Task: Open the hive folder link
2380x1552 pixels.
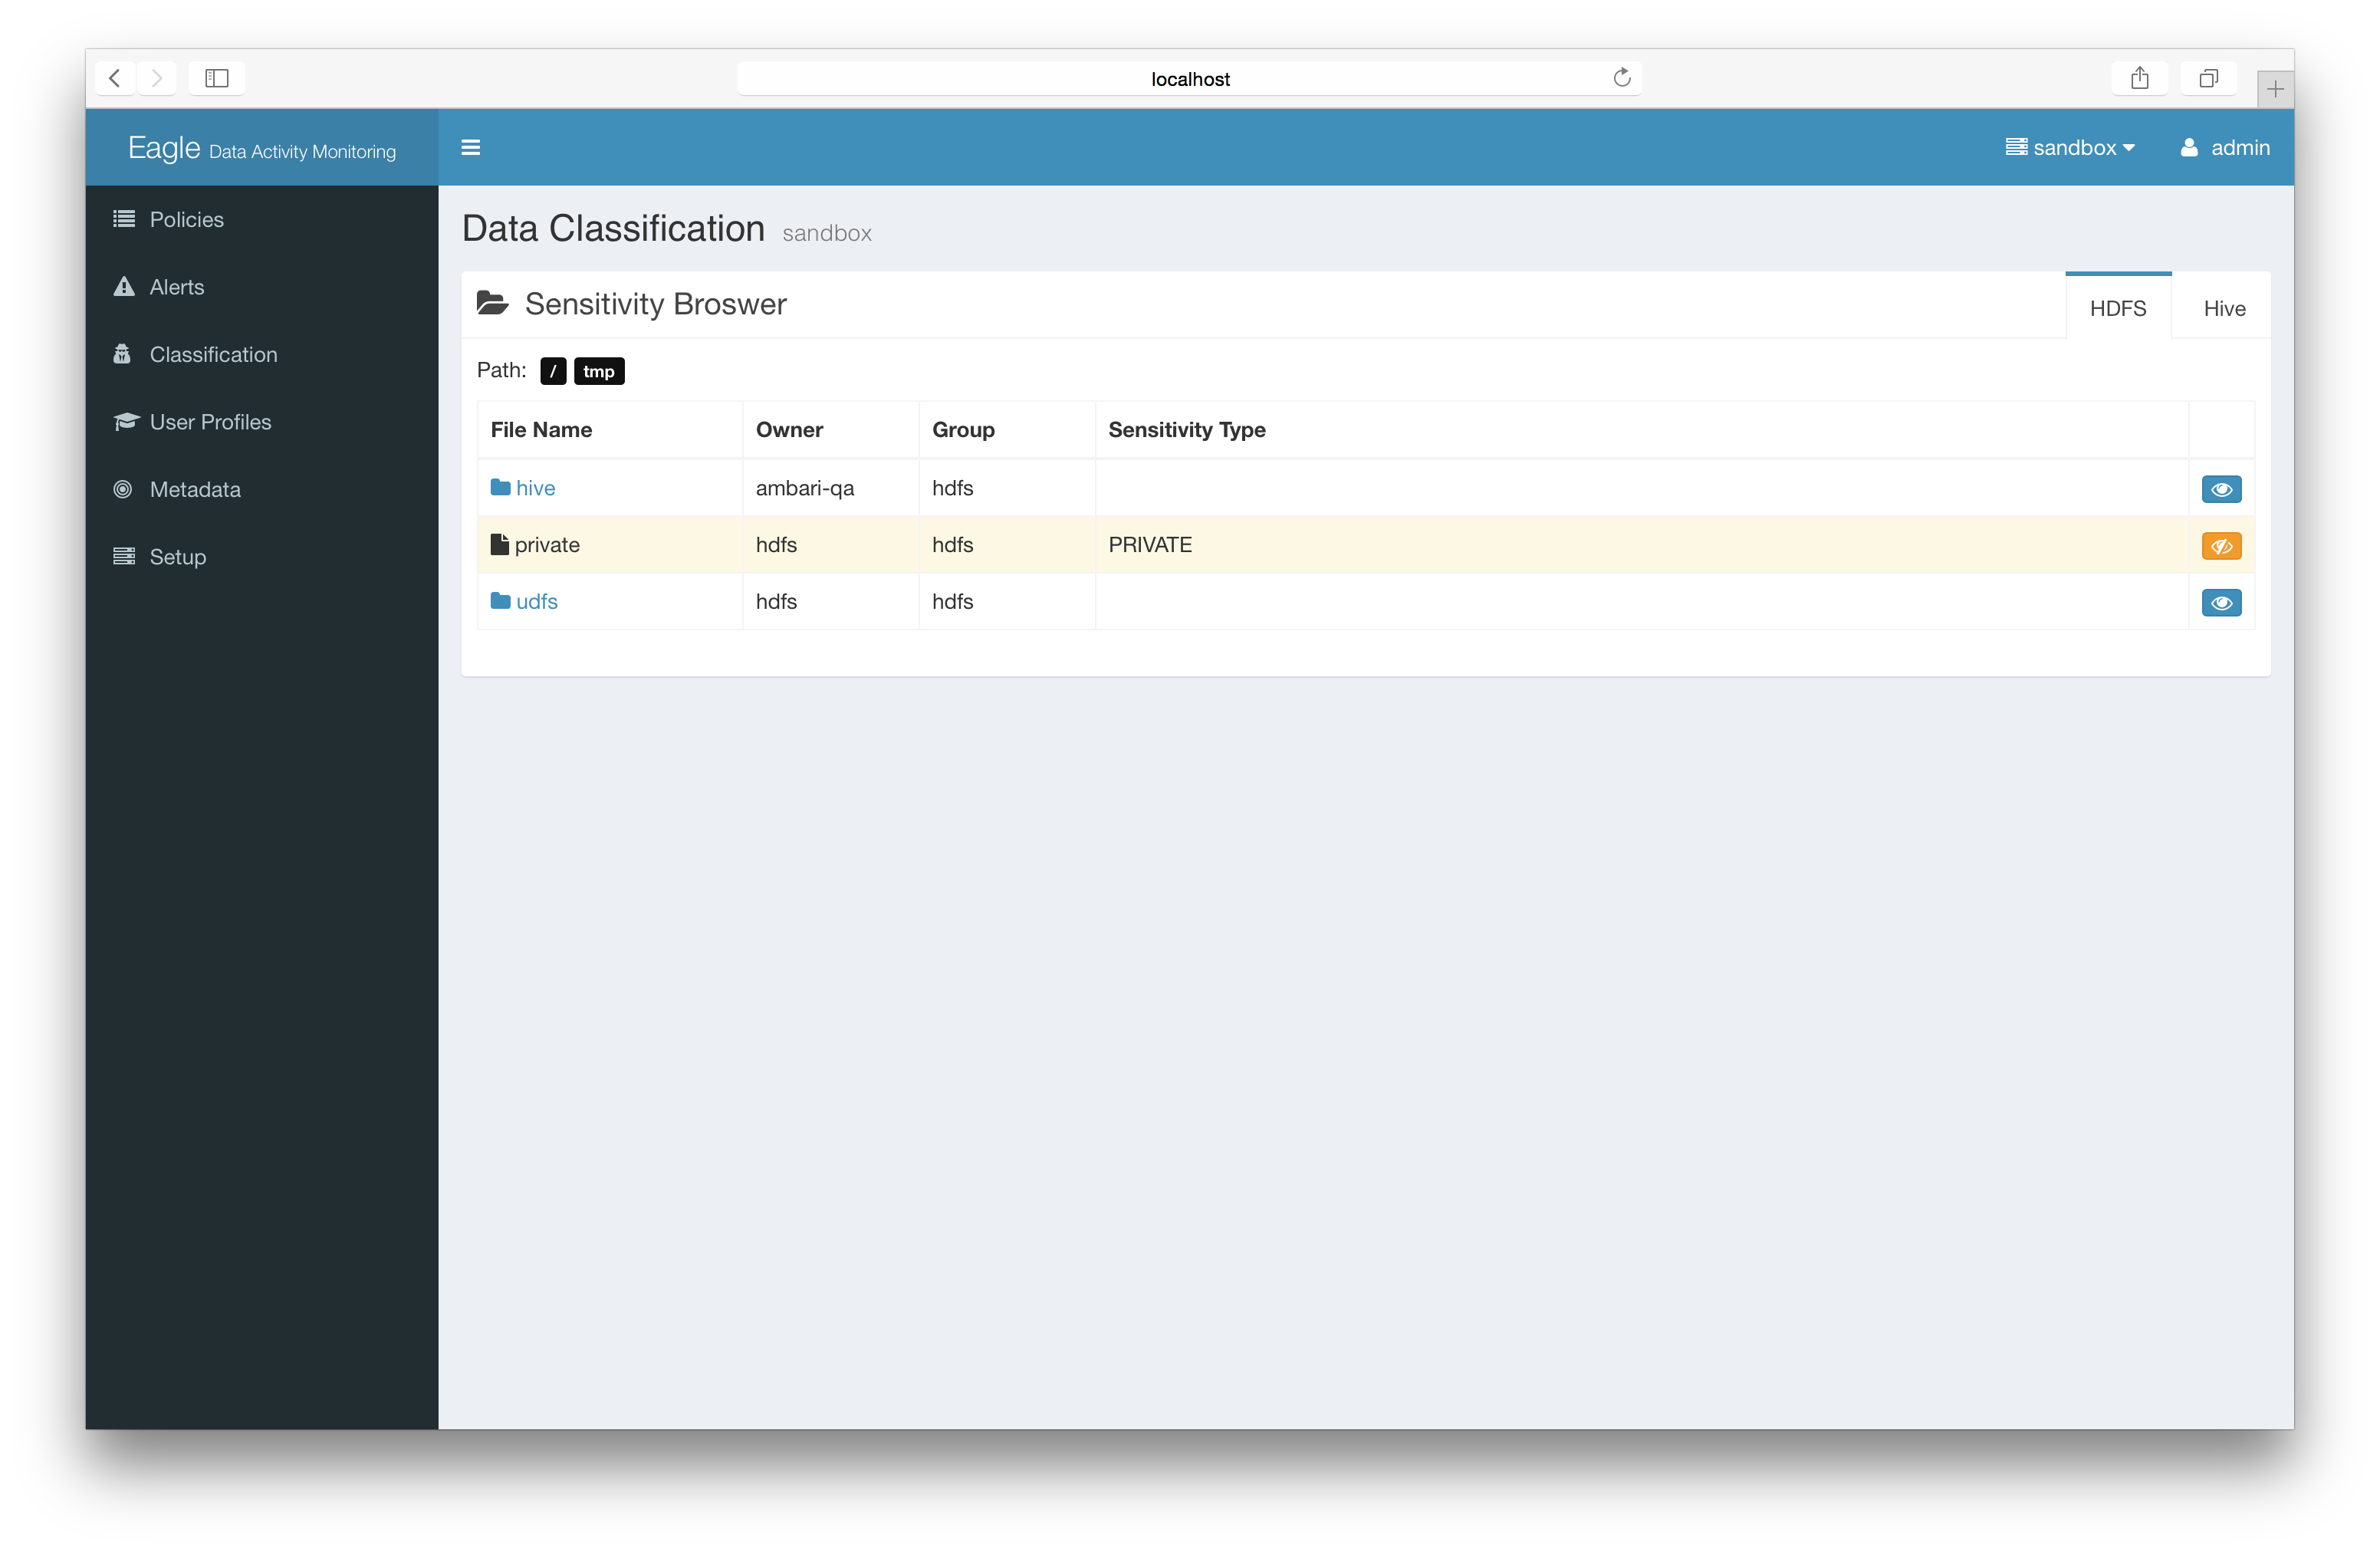Action: [535, 488]
